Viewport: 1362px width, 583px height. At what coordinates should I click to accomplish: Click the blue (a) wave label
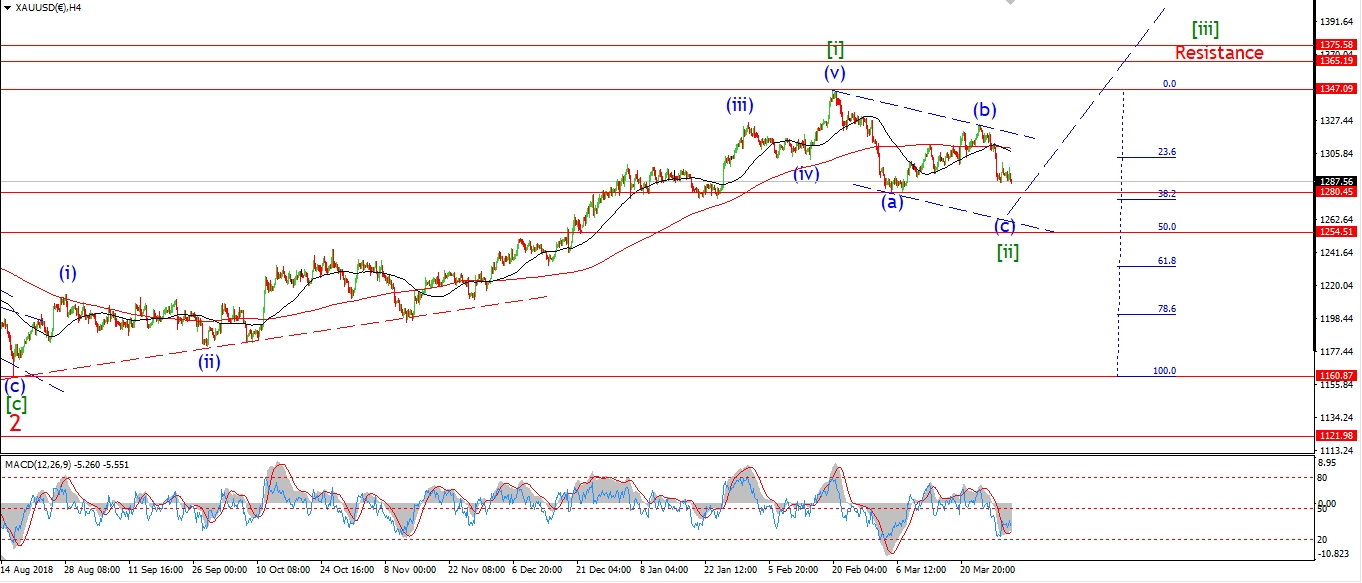coord(892,202)
